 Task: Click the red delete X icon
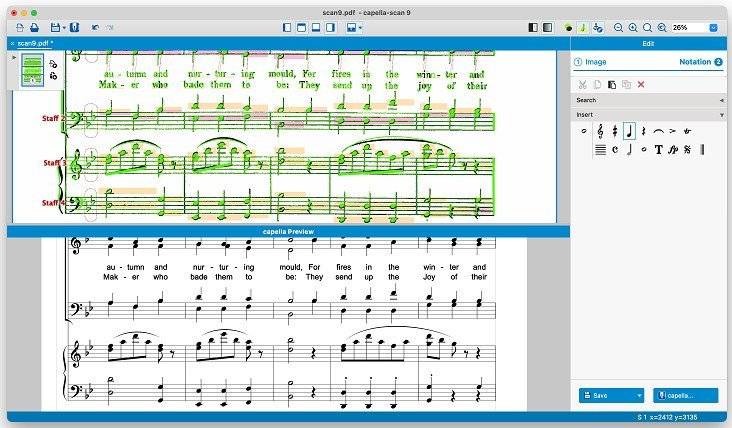[641, 84]
